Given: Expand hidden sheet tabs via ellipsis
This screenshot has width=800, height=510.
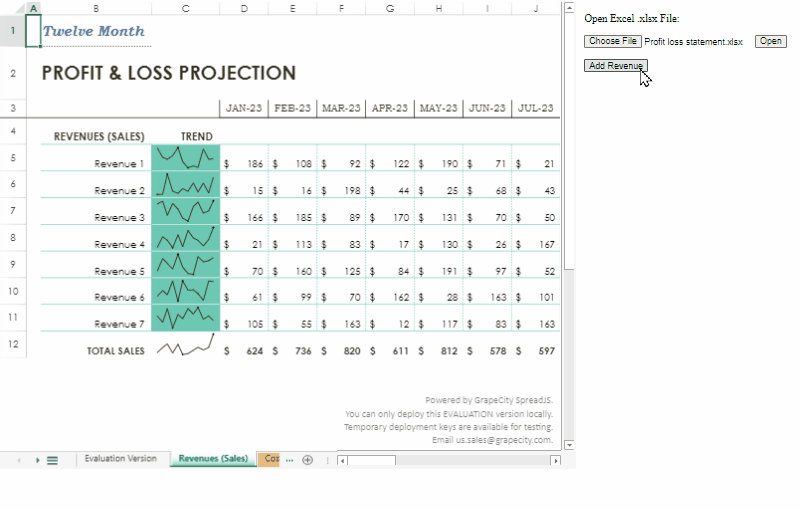Looking at the screenshot, I should [290, 459].
